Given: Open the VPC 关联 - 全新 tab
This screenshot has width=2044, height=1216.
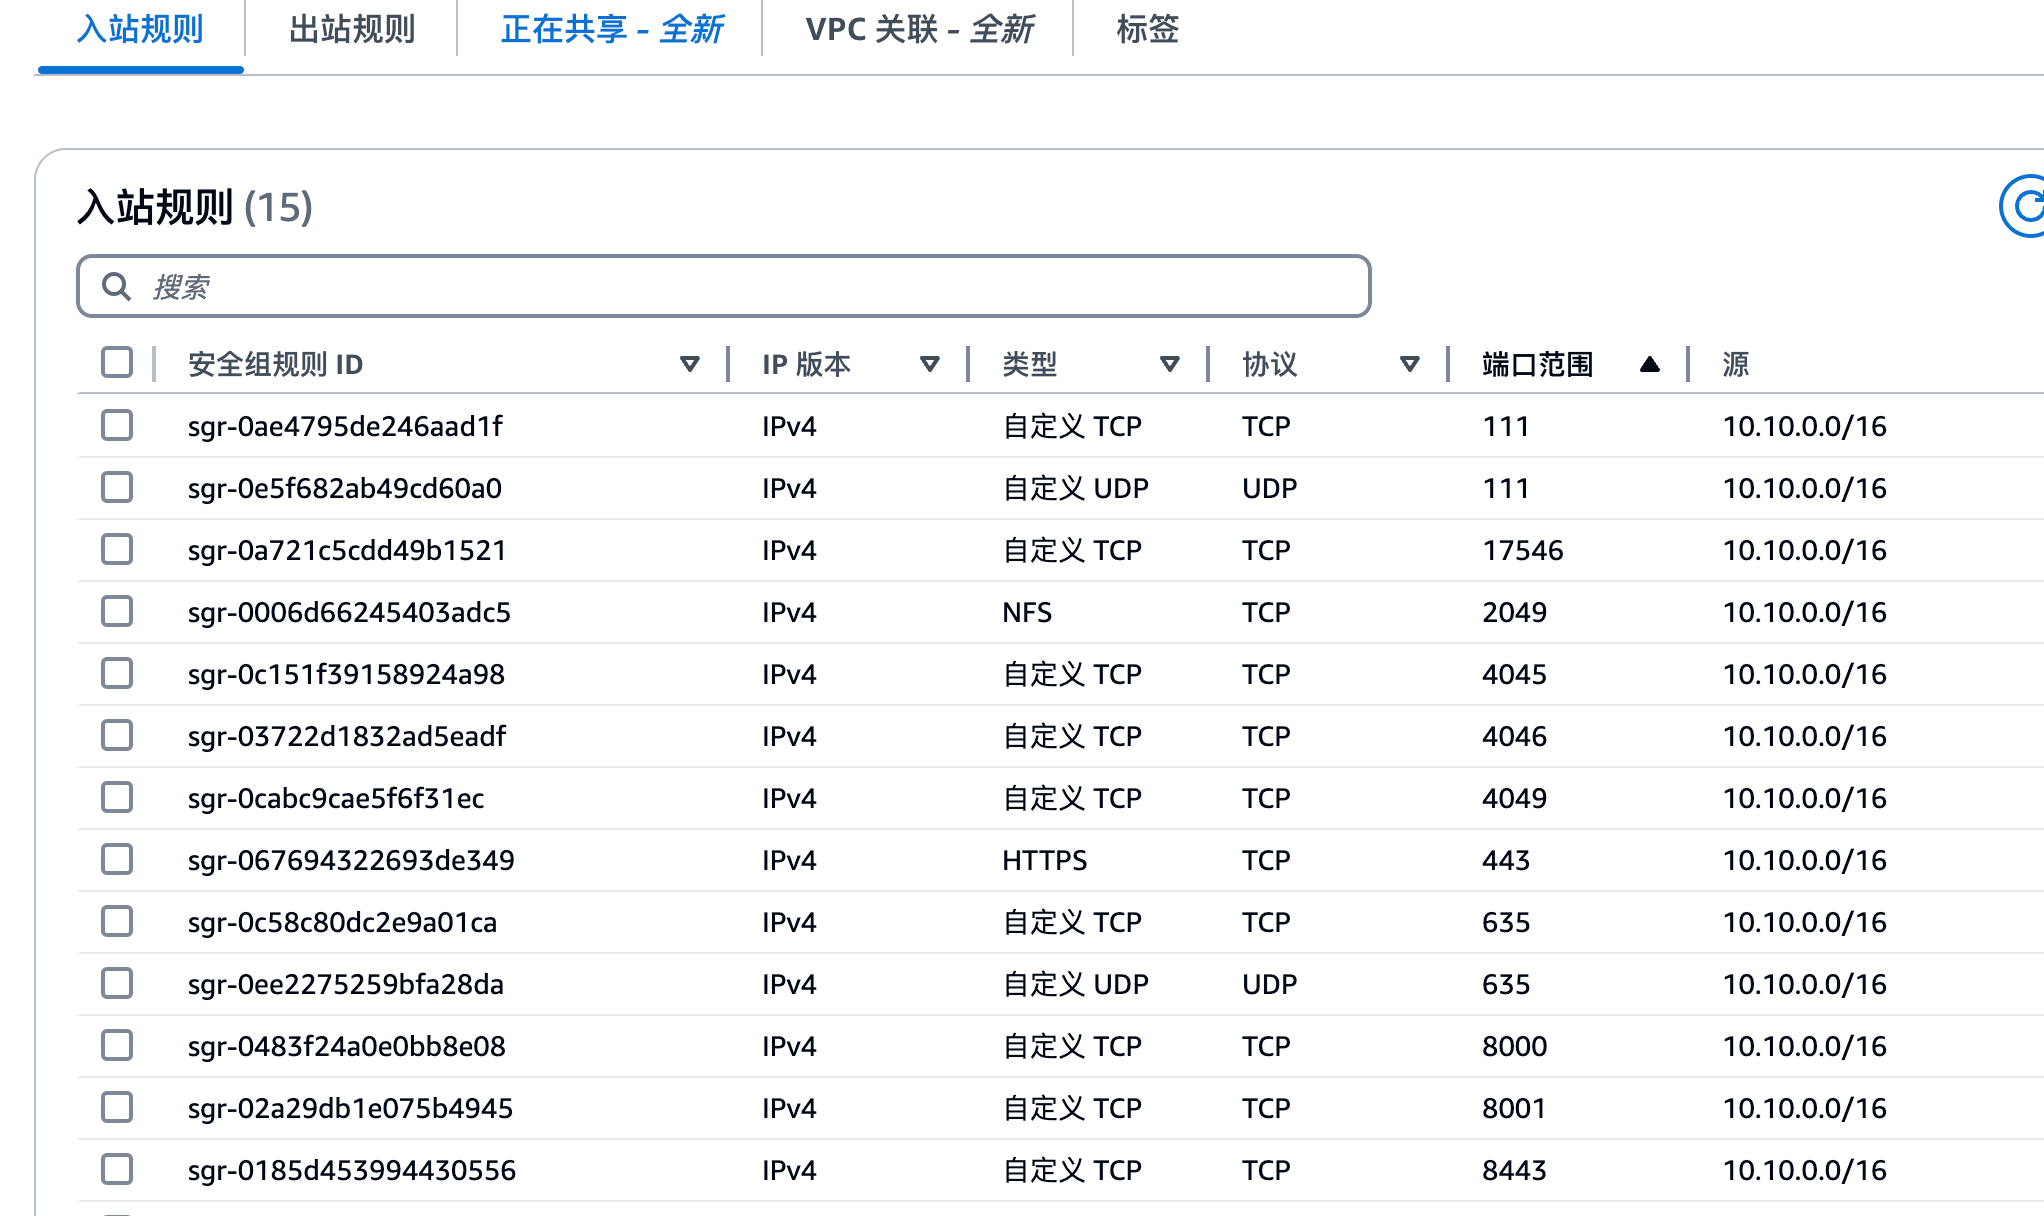Looking at the screenshot, I should pyautogui.click(x=918, y=30).
